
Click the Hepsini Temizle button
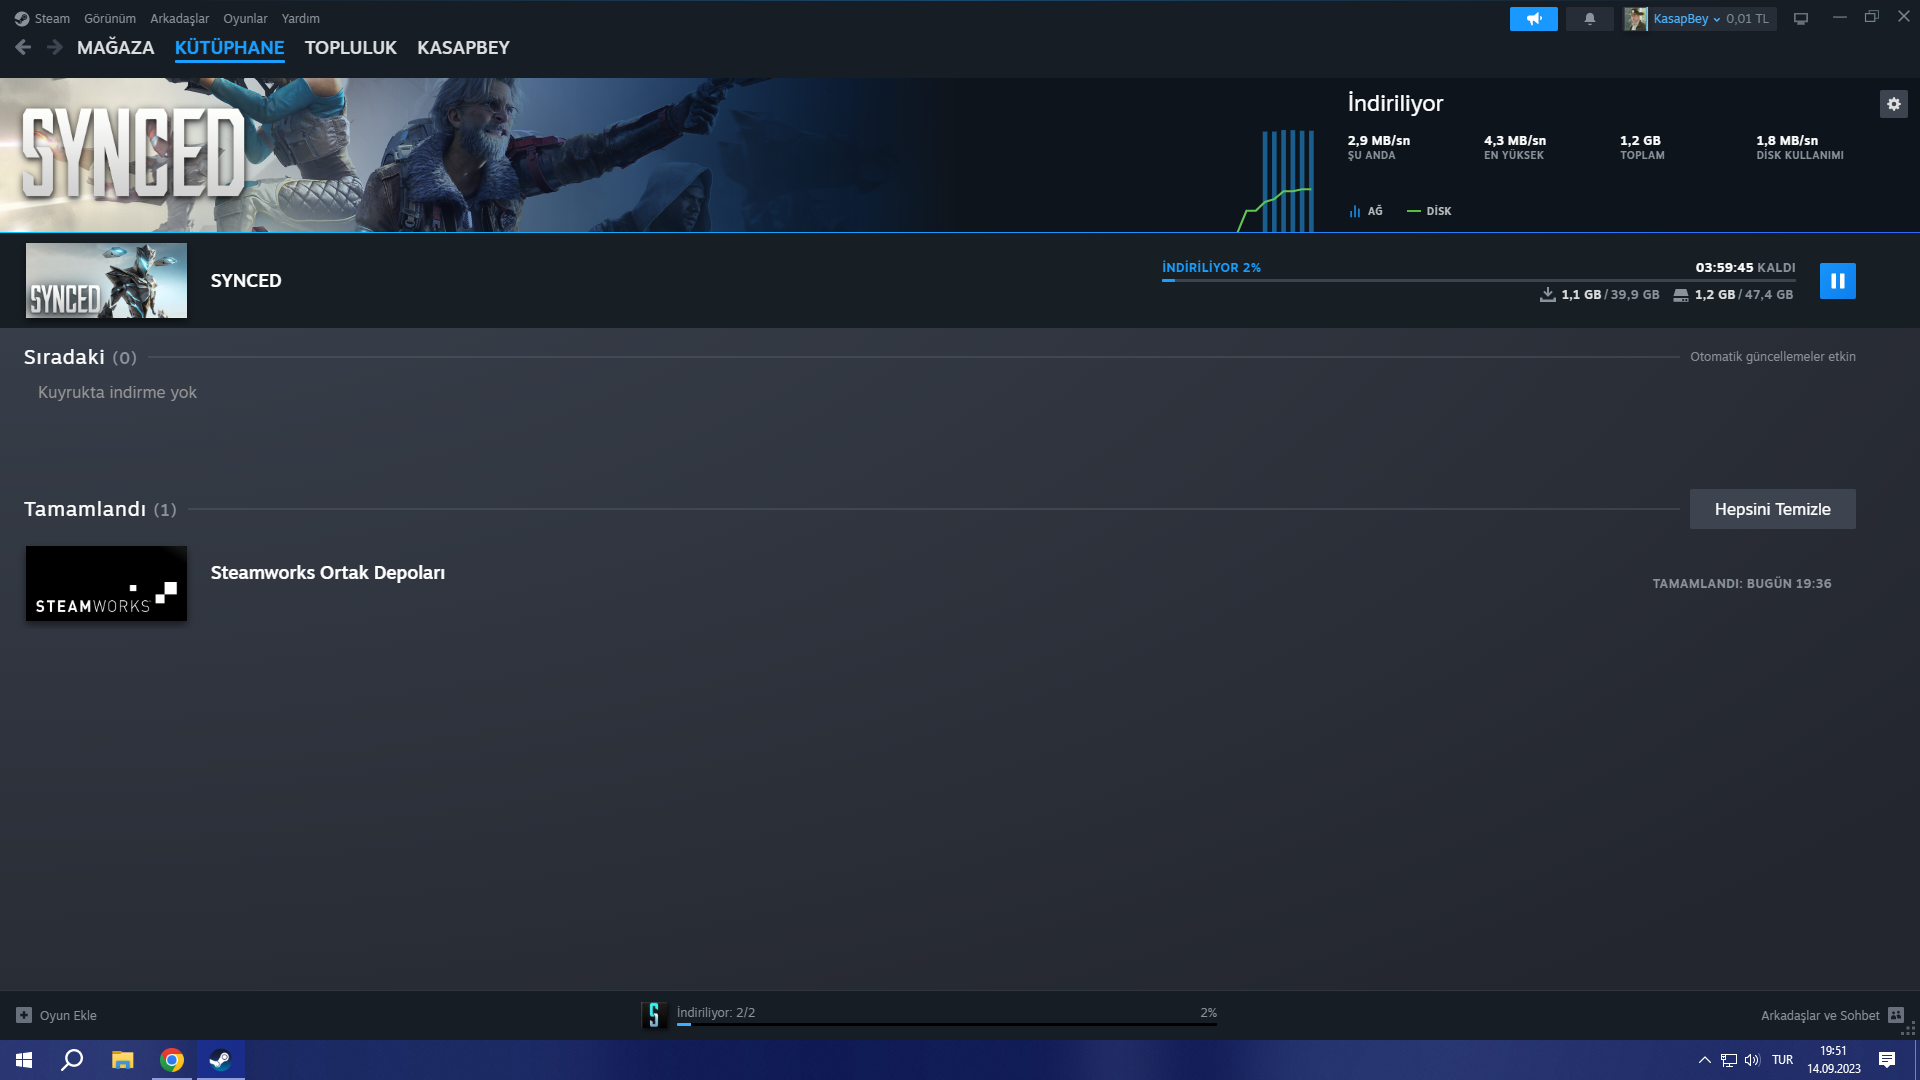pyautogui.click(x=1772, y=509)
